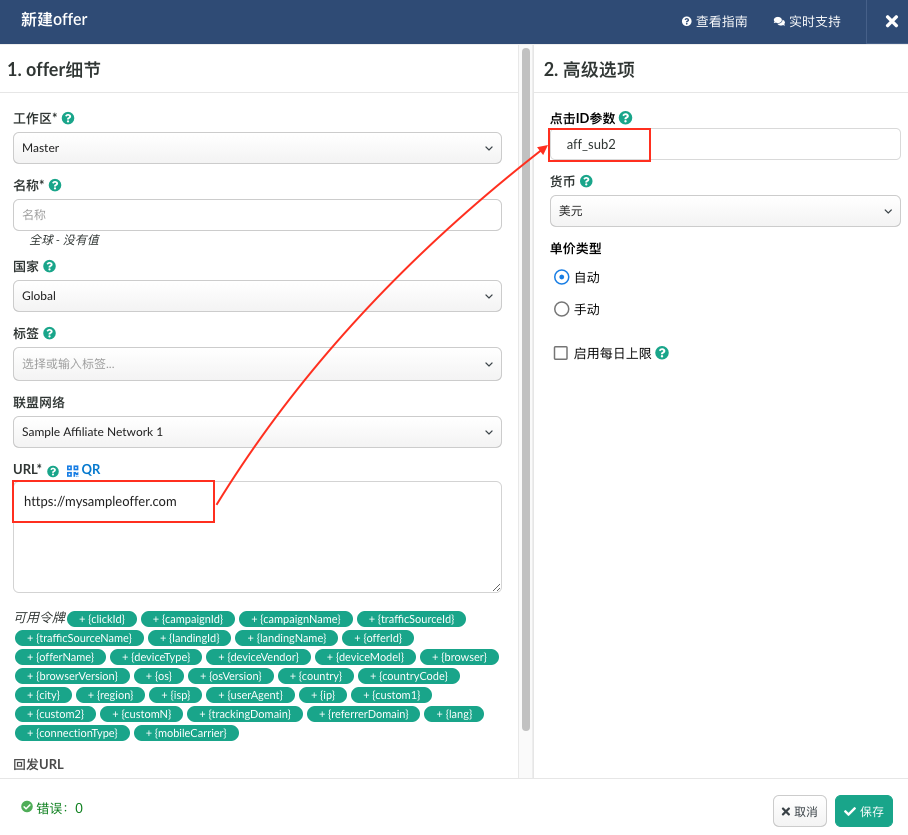Image resolution: width=908 pixels, height=835 pixels.
Task: Click help icon next to 启用每日上限
Action: (x=662, y=353)
